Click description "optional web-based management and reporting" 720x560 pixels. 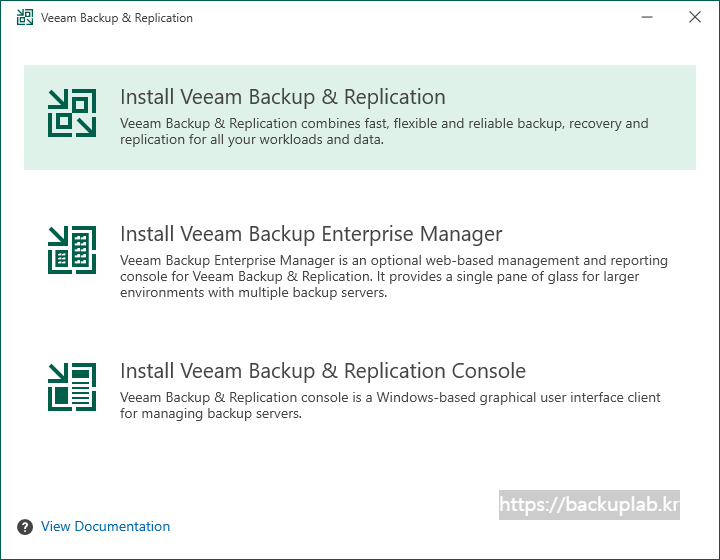coord(519,261)
